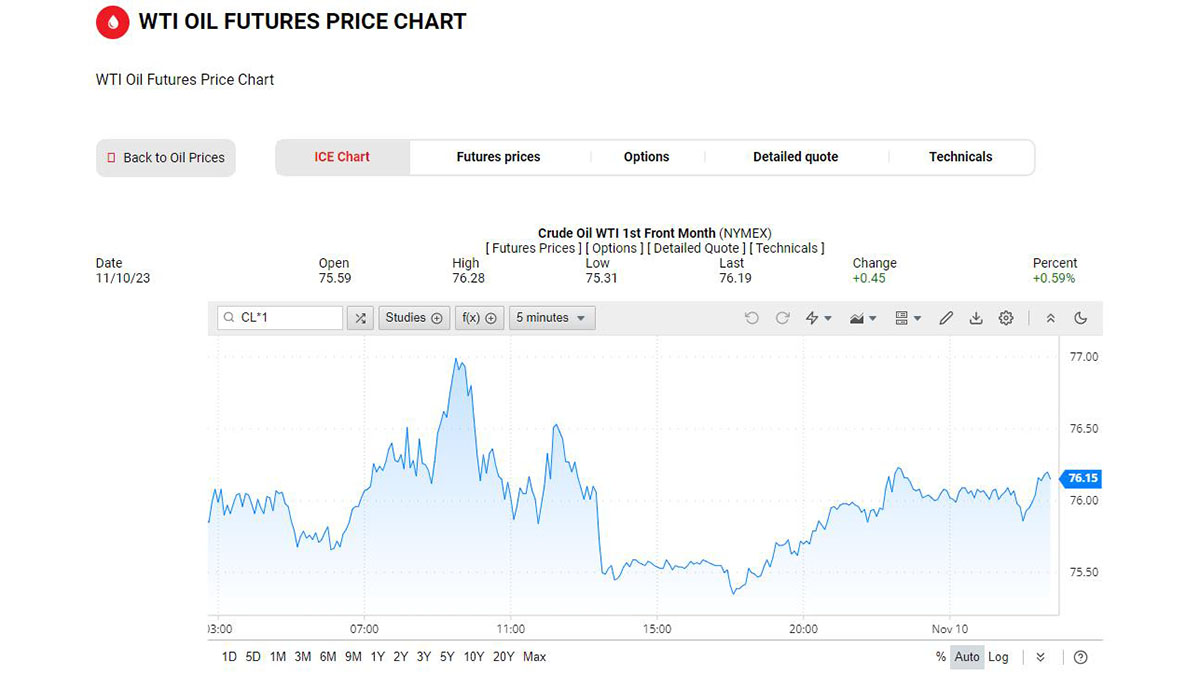Screen dimensions: 1200x675
Task: Enable percent scale mode
Action: coord(940,657)
